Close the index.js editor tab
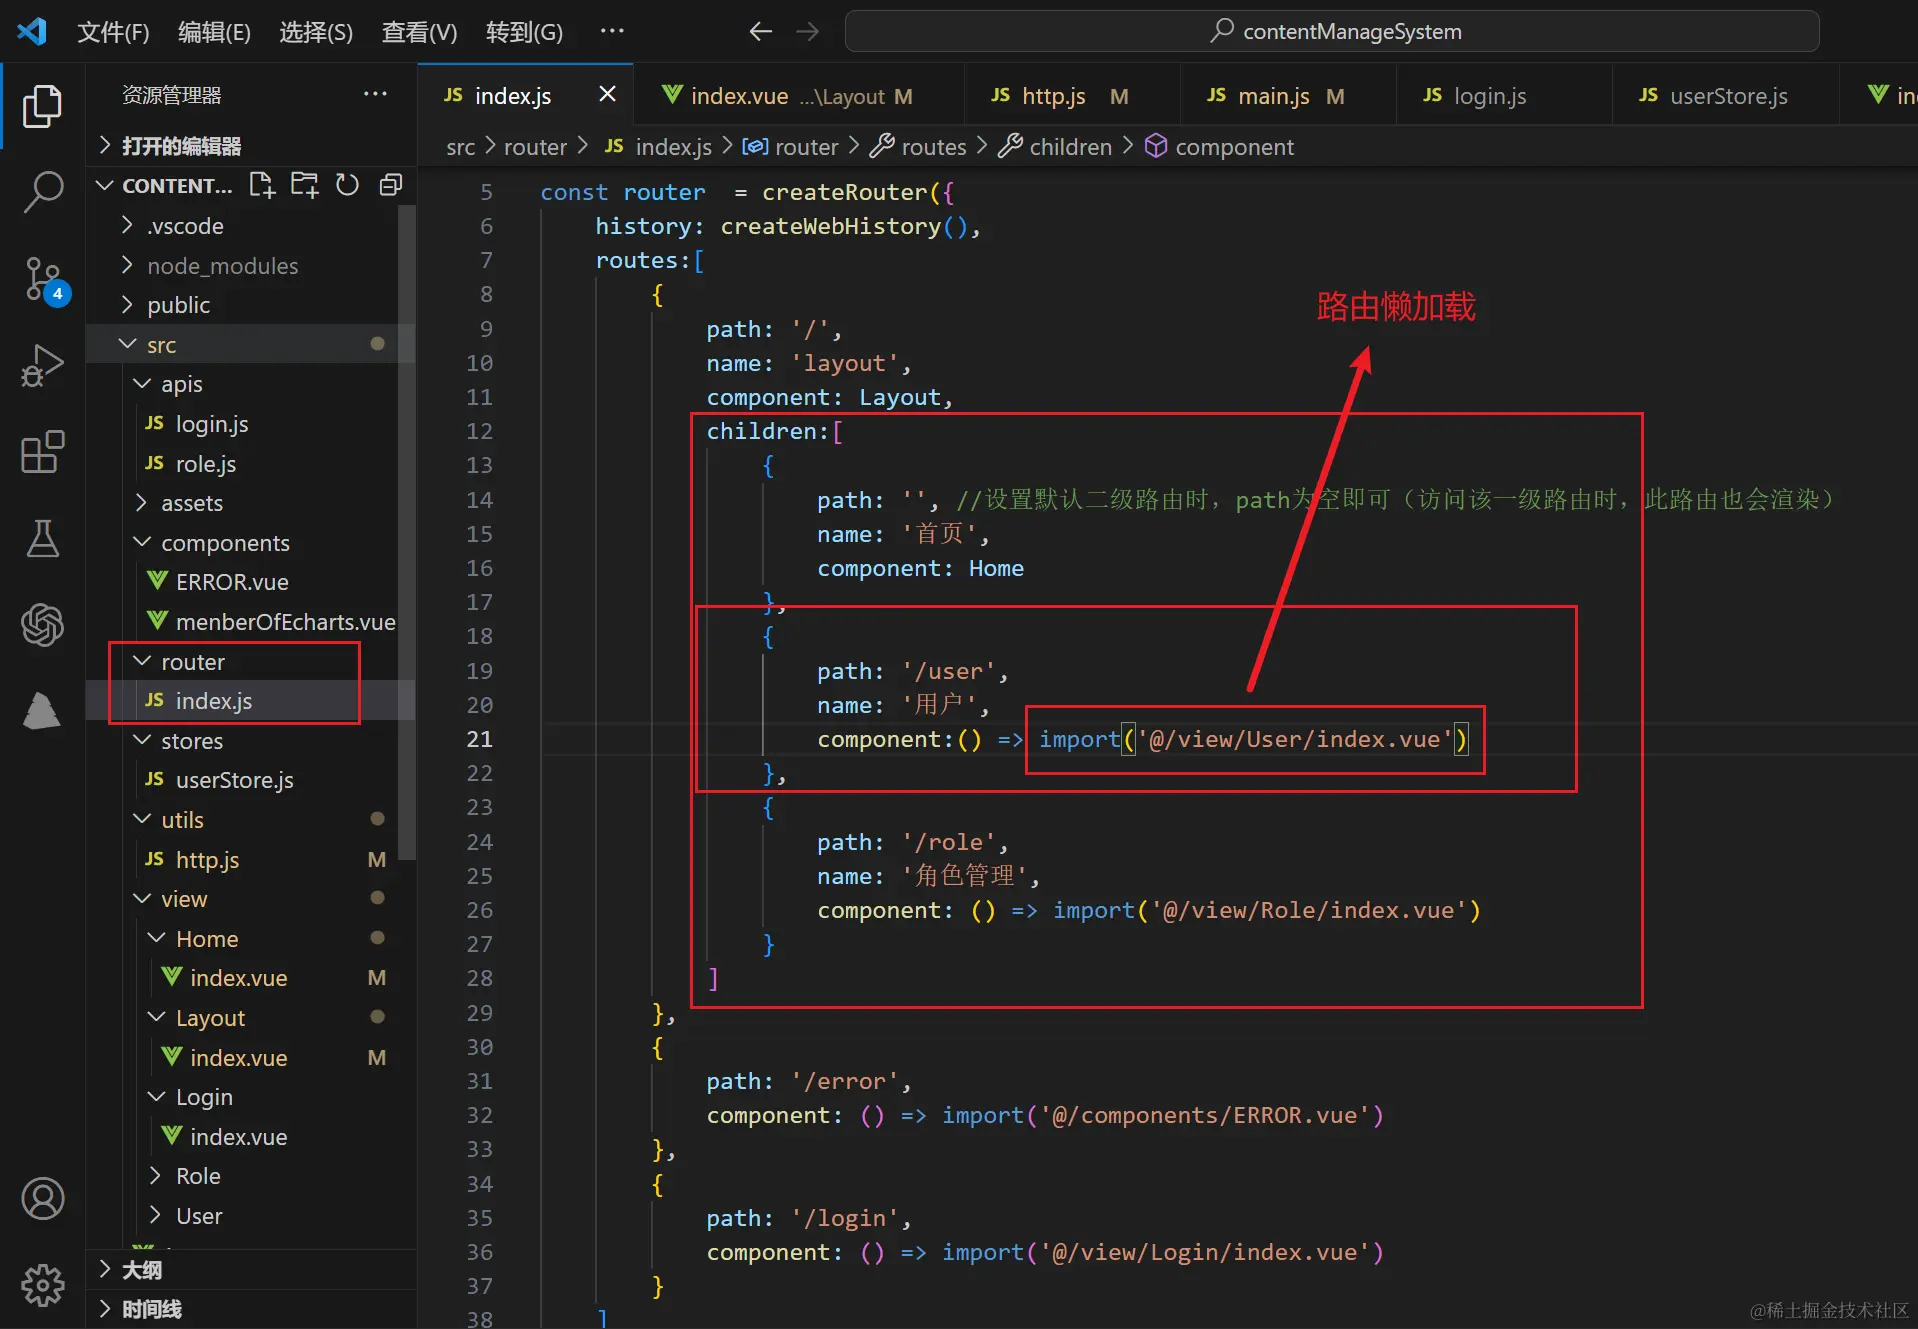 click(607, 94)
